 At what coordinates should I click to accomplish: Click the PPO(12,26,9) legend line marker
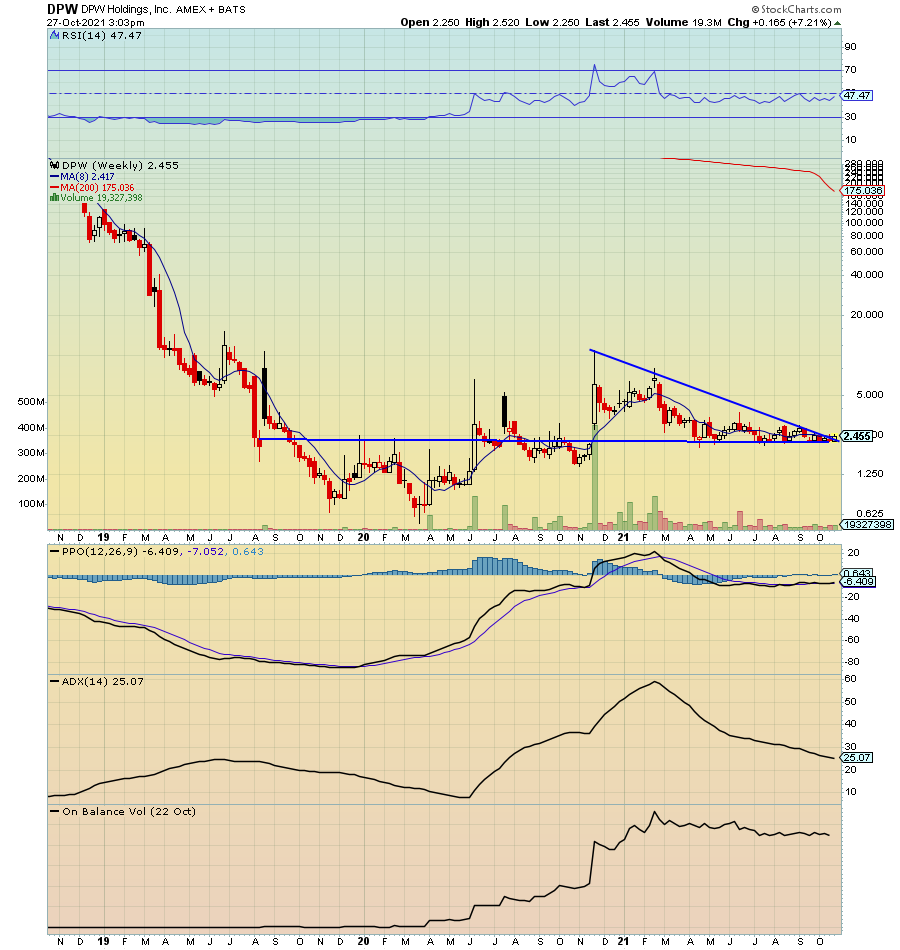point(54,552)
